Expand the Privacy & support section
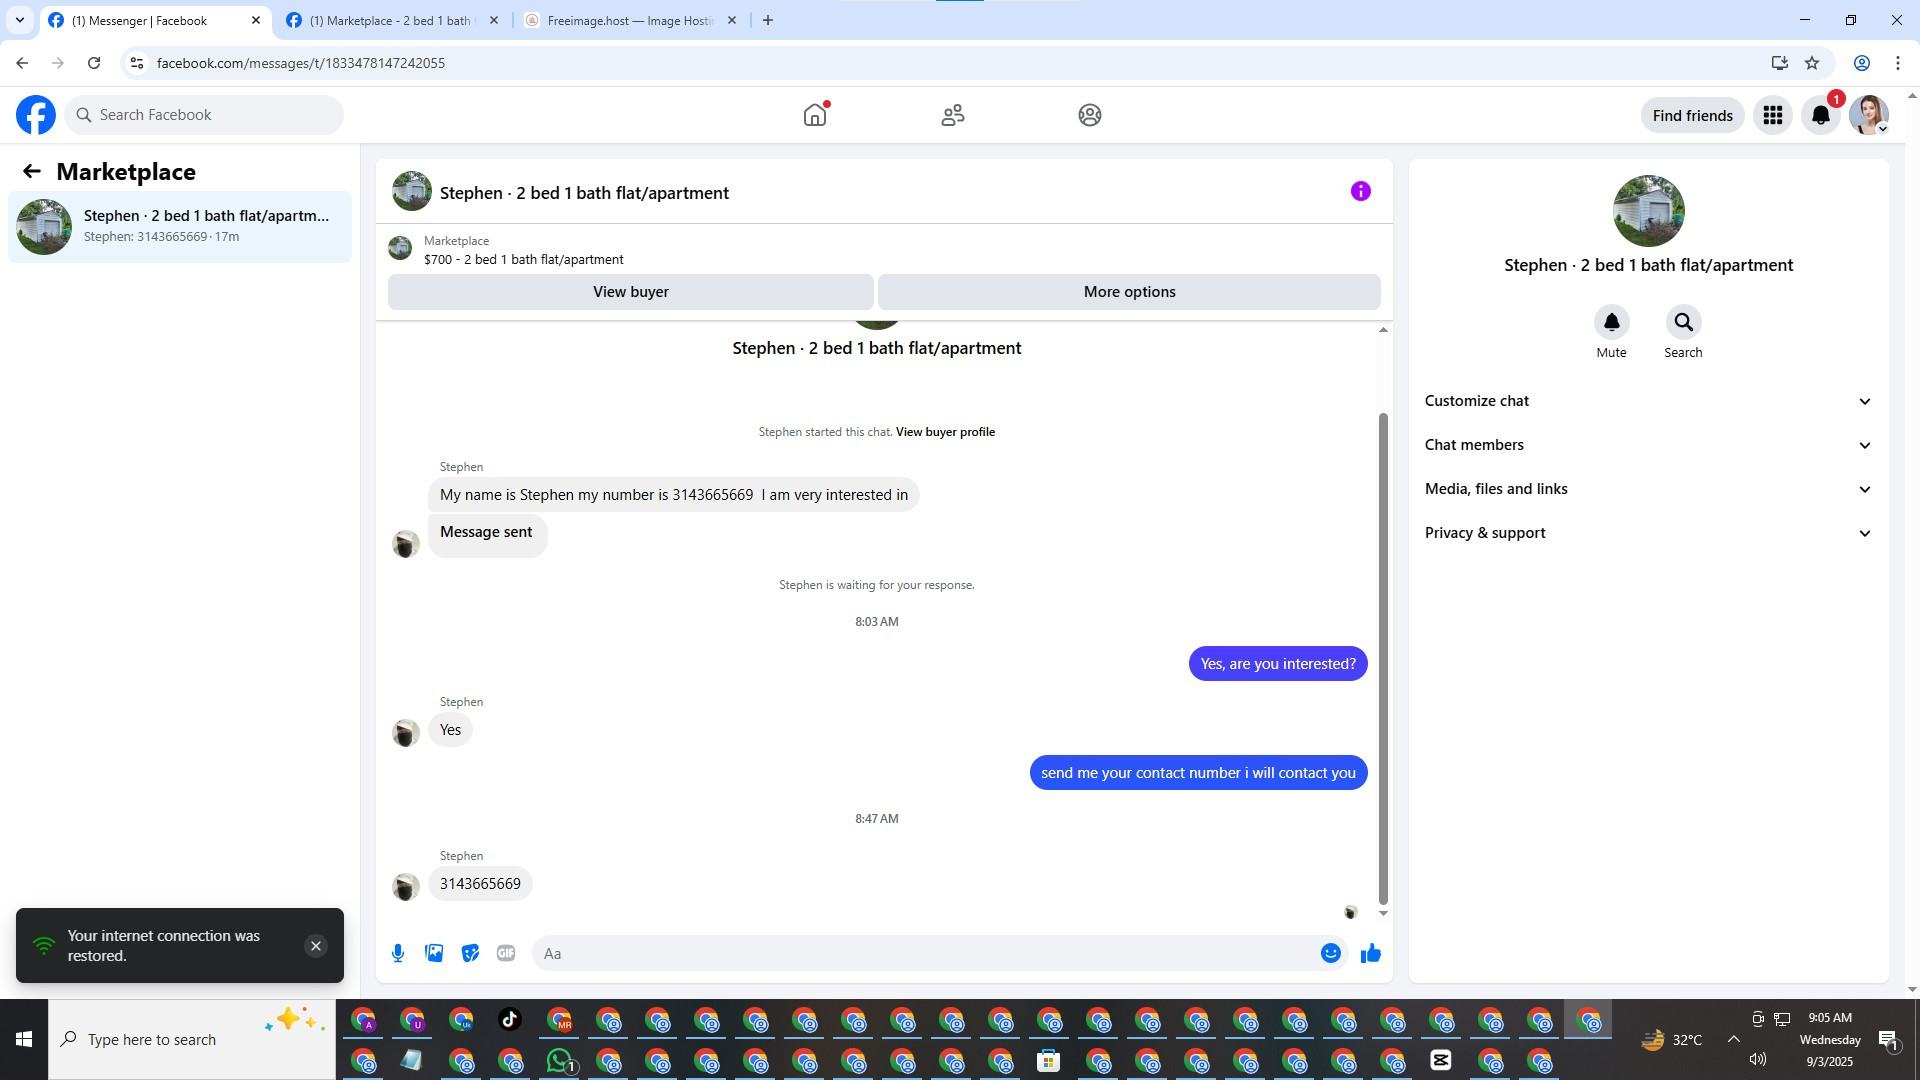Screen dimensions: 1920x1080 pyautogui.click(x=1648, y=533)
